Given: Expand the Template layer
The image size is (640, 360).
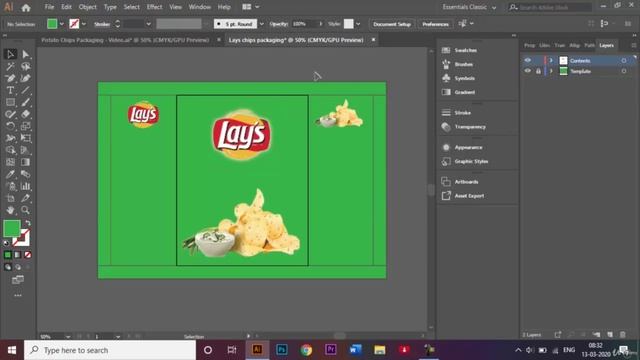Looking at the screenshot, I should point(551,71).
